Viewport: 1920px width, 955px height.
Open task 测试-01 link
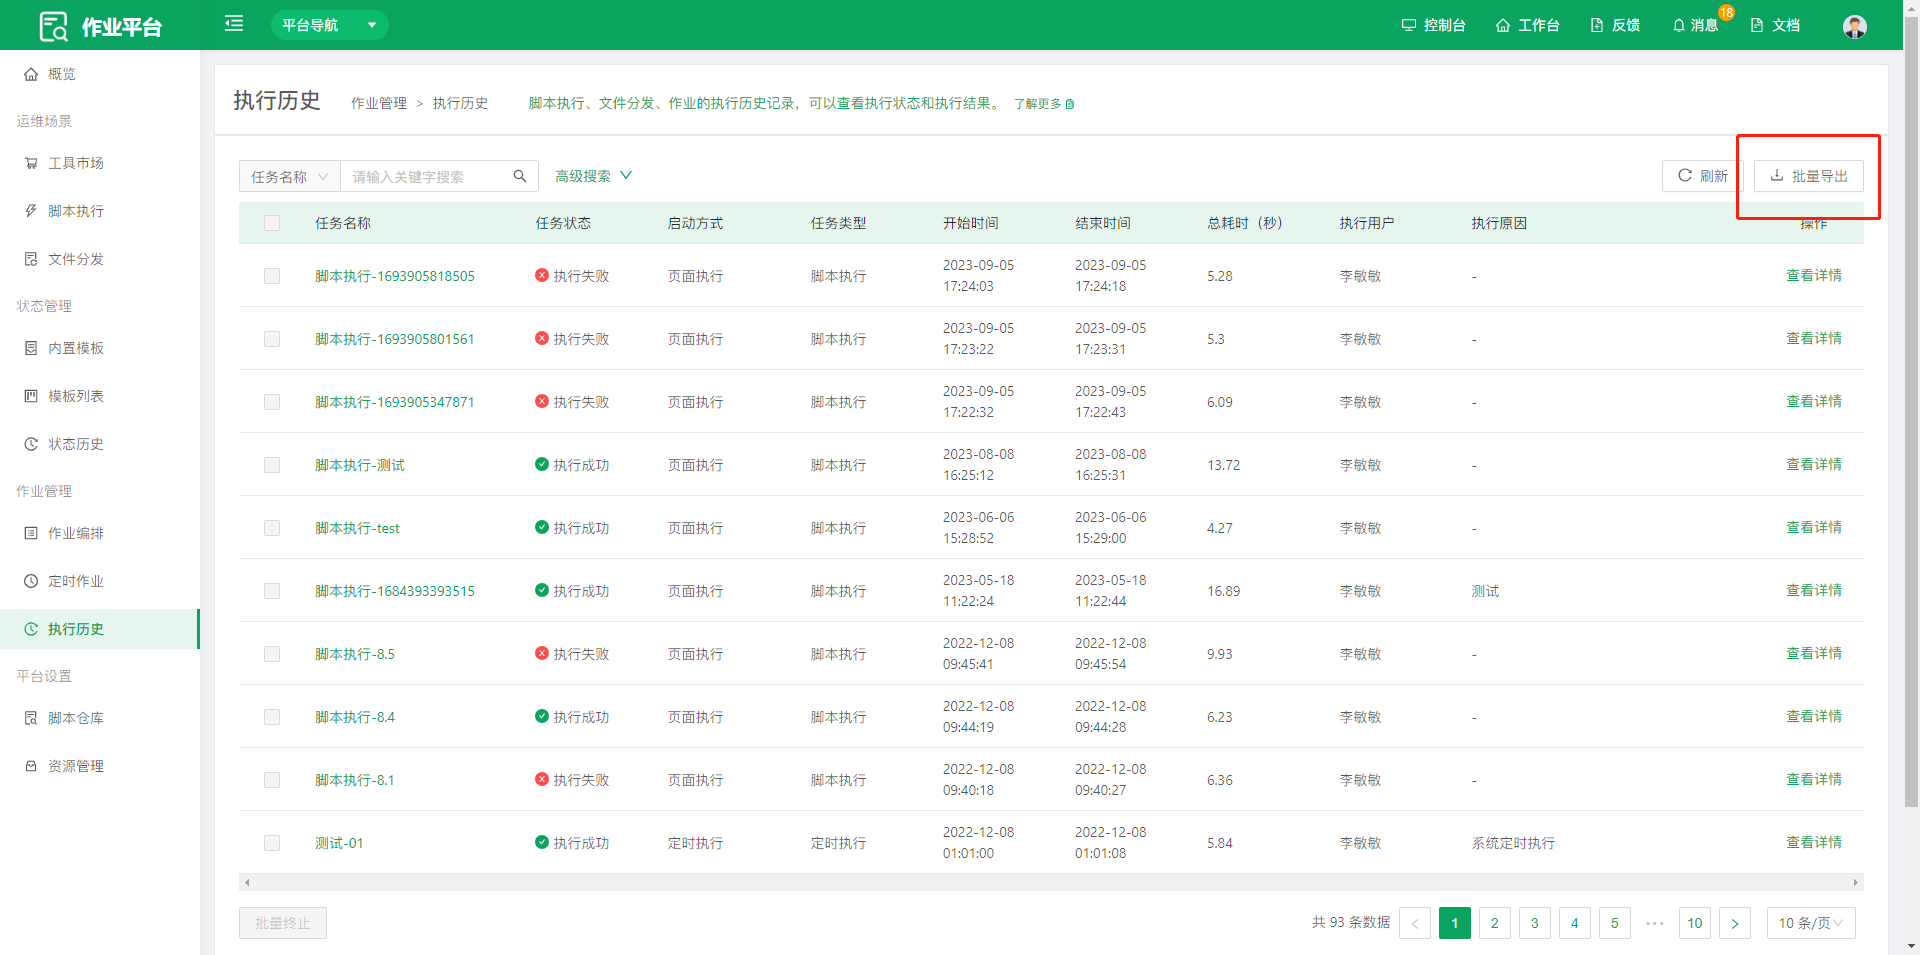point(339,843)
